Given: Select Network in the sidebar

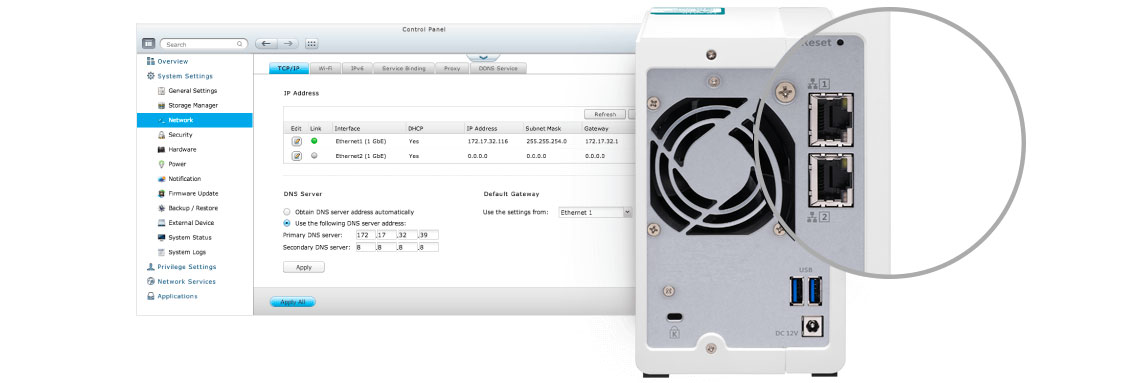Looking at the screenshot, I should coord(195,120).
